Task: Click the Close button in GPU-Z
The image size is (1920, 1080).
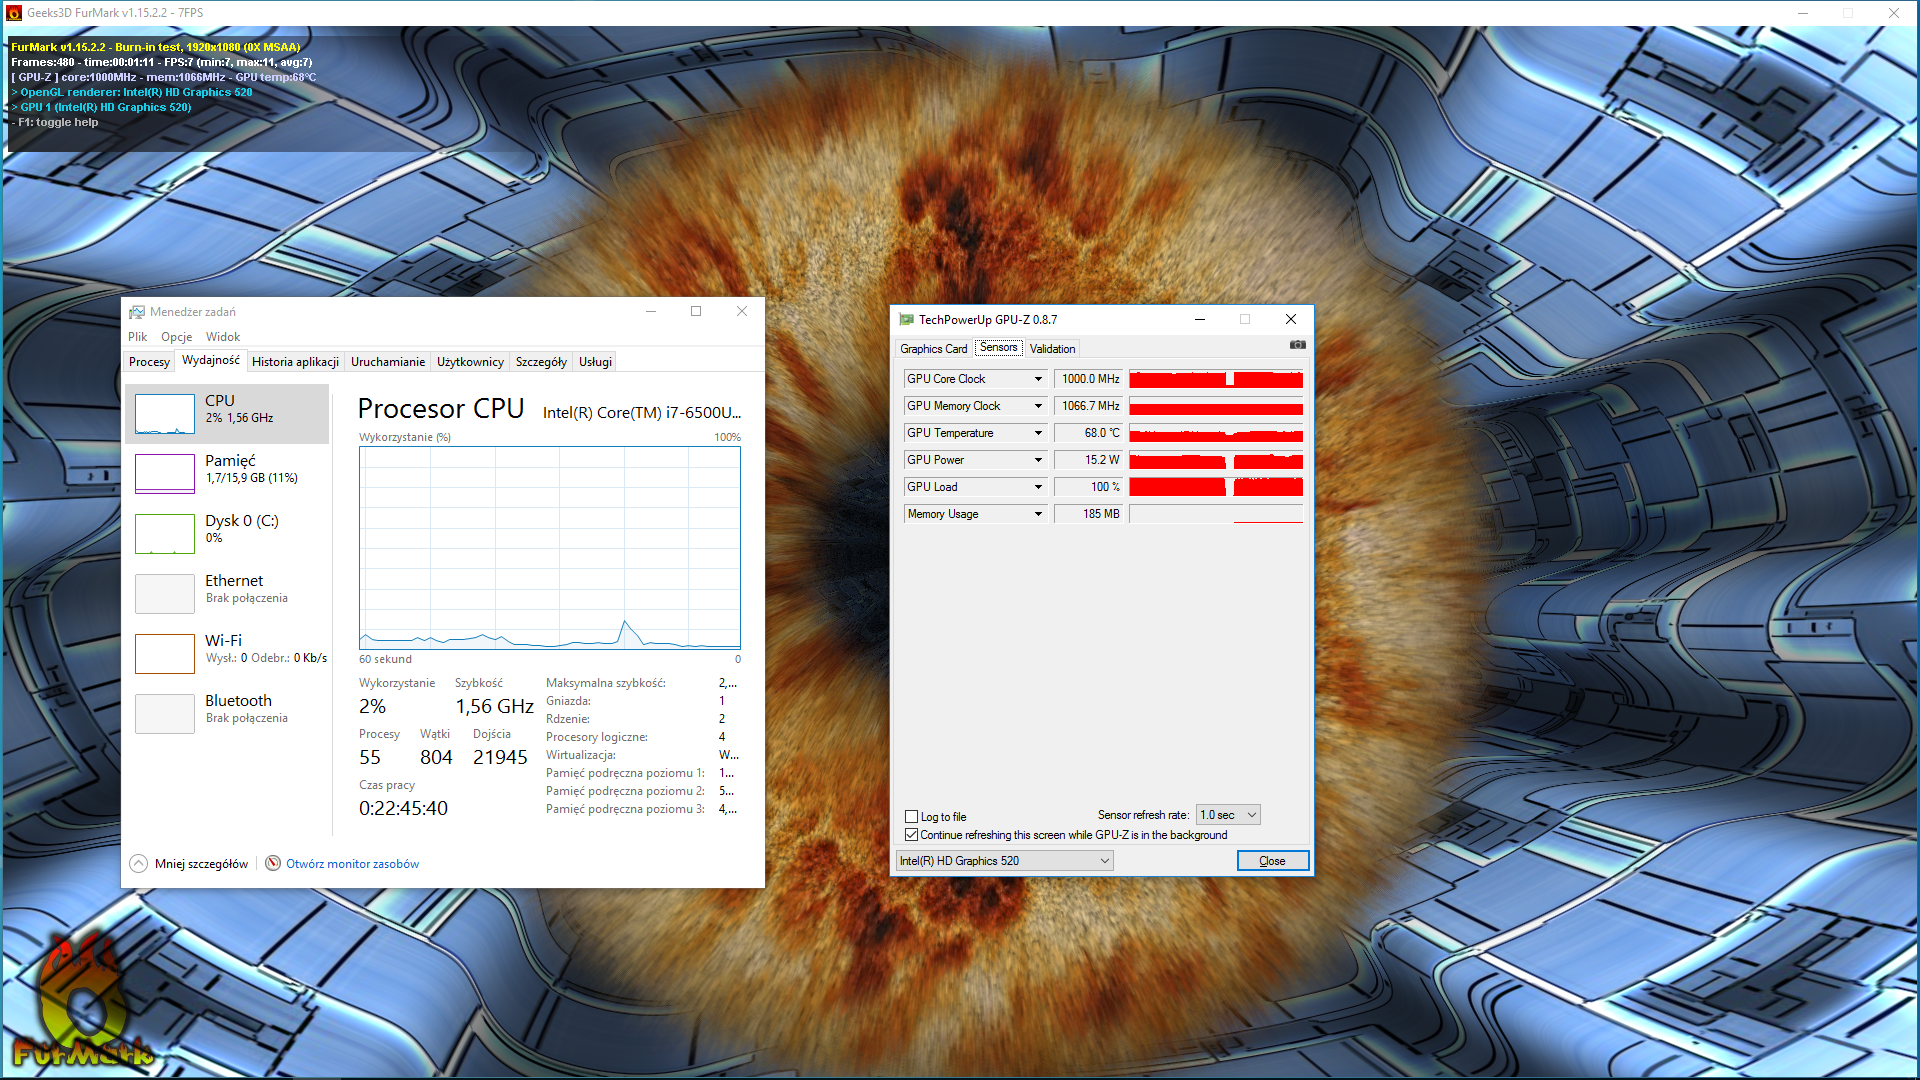Action: click(x=1272, y=861)
